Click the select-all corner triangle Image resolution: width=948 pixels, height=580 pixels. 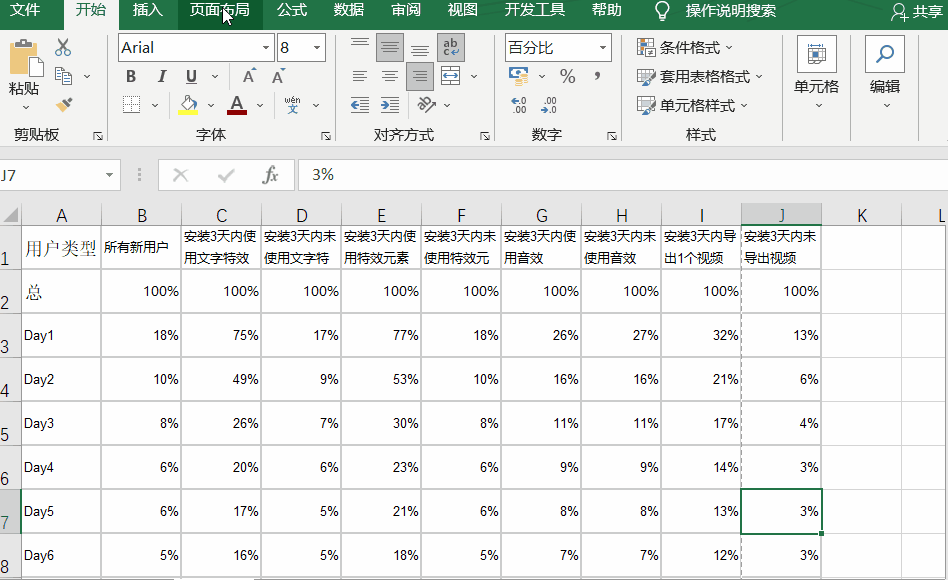[x=11, y=215]
